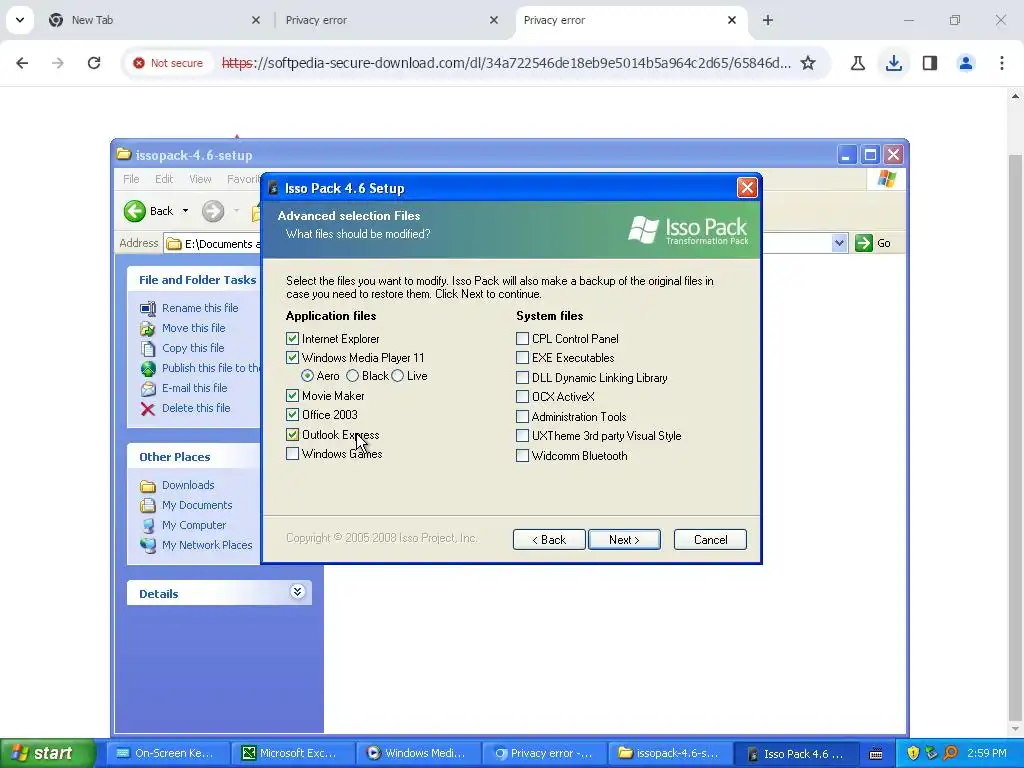Select the Black player style
The width and height of the screenshot is (1024, 768).
pyautogui.click(x=353, y=376)
